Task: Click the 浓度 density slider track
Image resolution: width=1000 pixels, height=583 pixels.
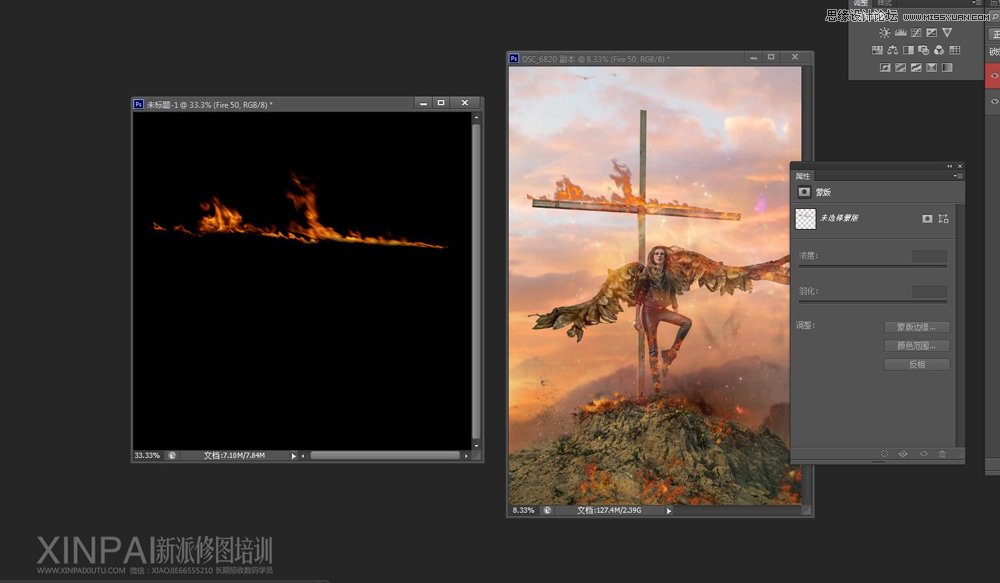Action: pyautogui.click(x=872, y=266)
